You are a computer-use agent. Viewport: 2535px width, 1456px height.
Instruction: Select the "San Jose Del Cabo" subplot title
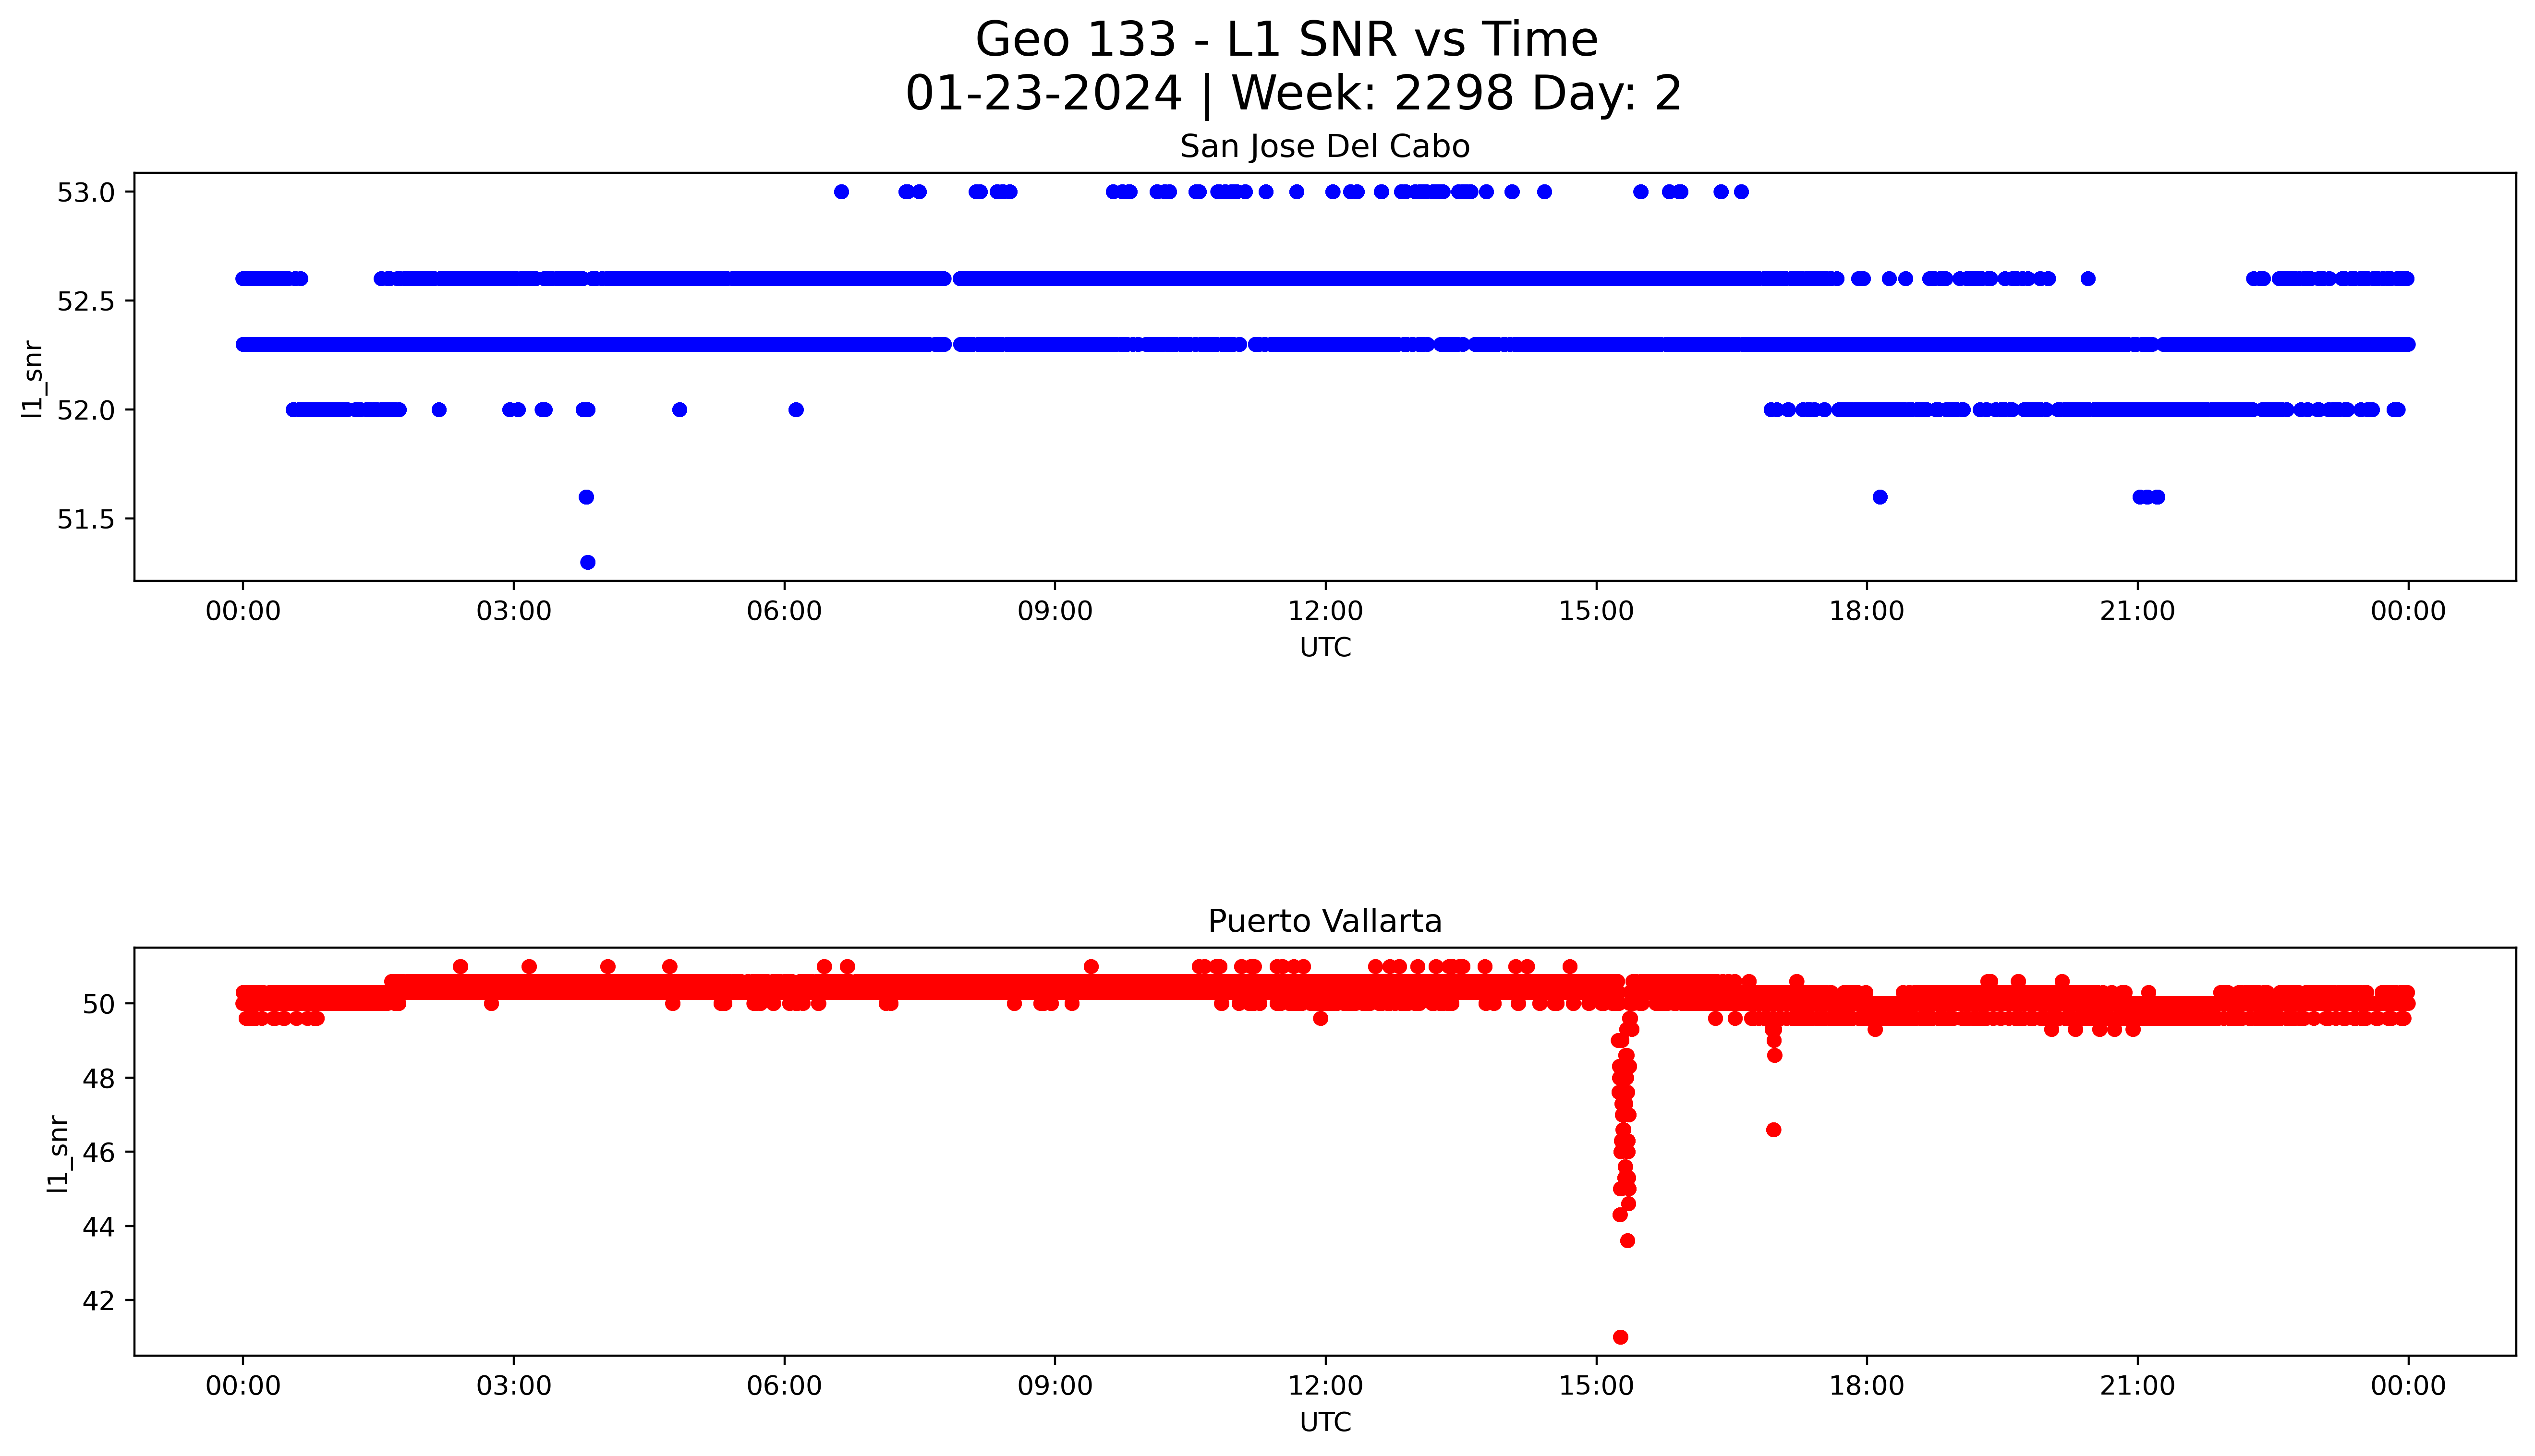pos(1324,147)
